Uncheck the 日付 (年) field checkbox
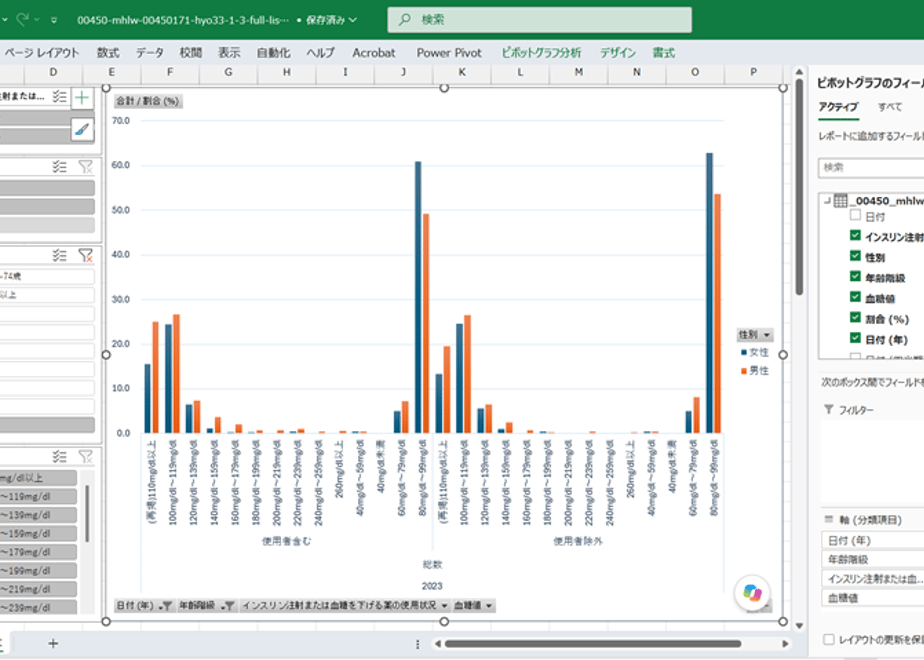This screenshot has height=660, width=924. click(856, 338)
